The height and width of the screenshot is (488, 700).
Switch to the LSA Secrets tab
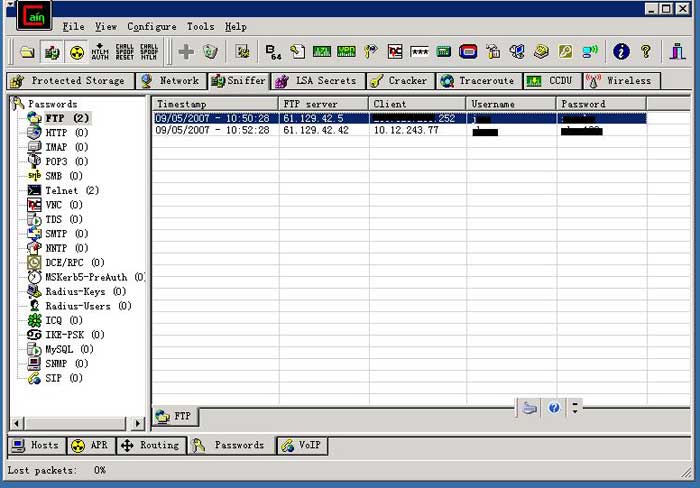point(317,81)
